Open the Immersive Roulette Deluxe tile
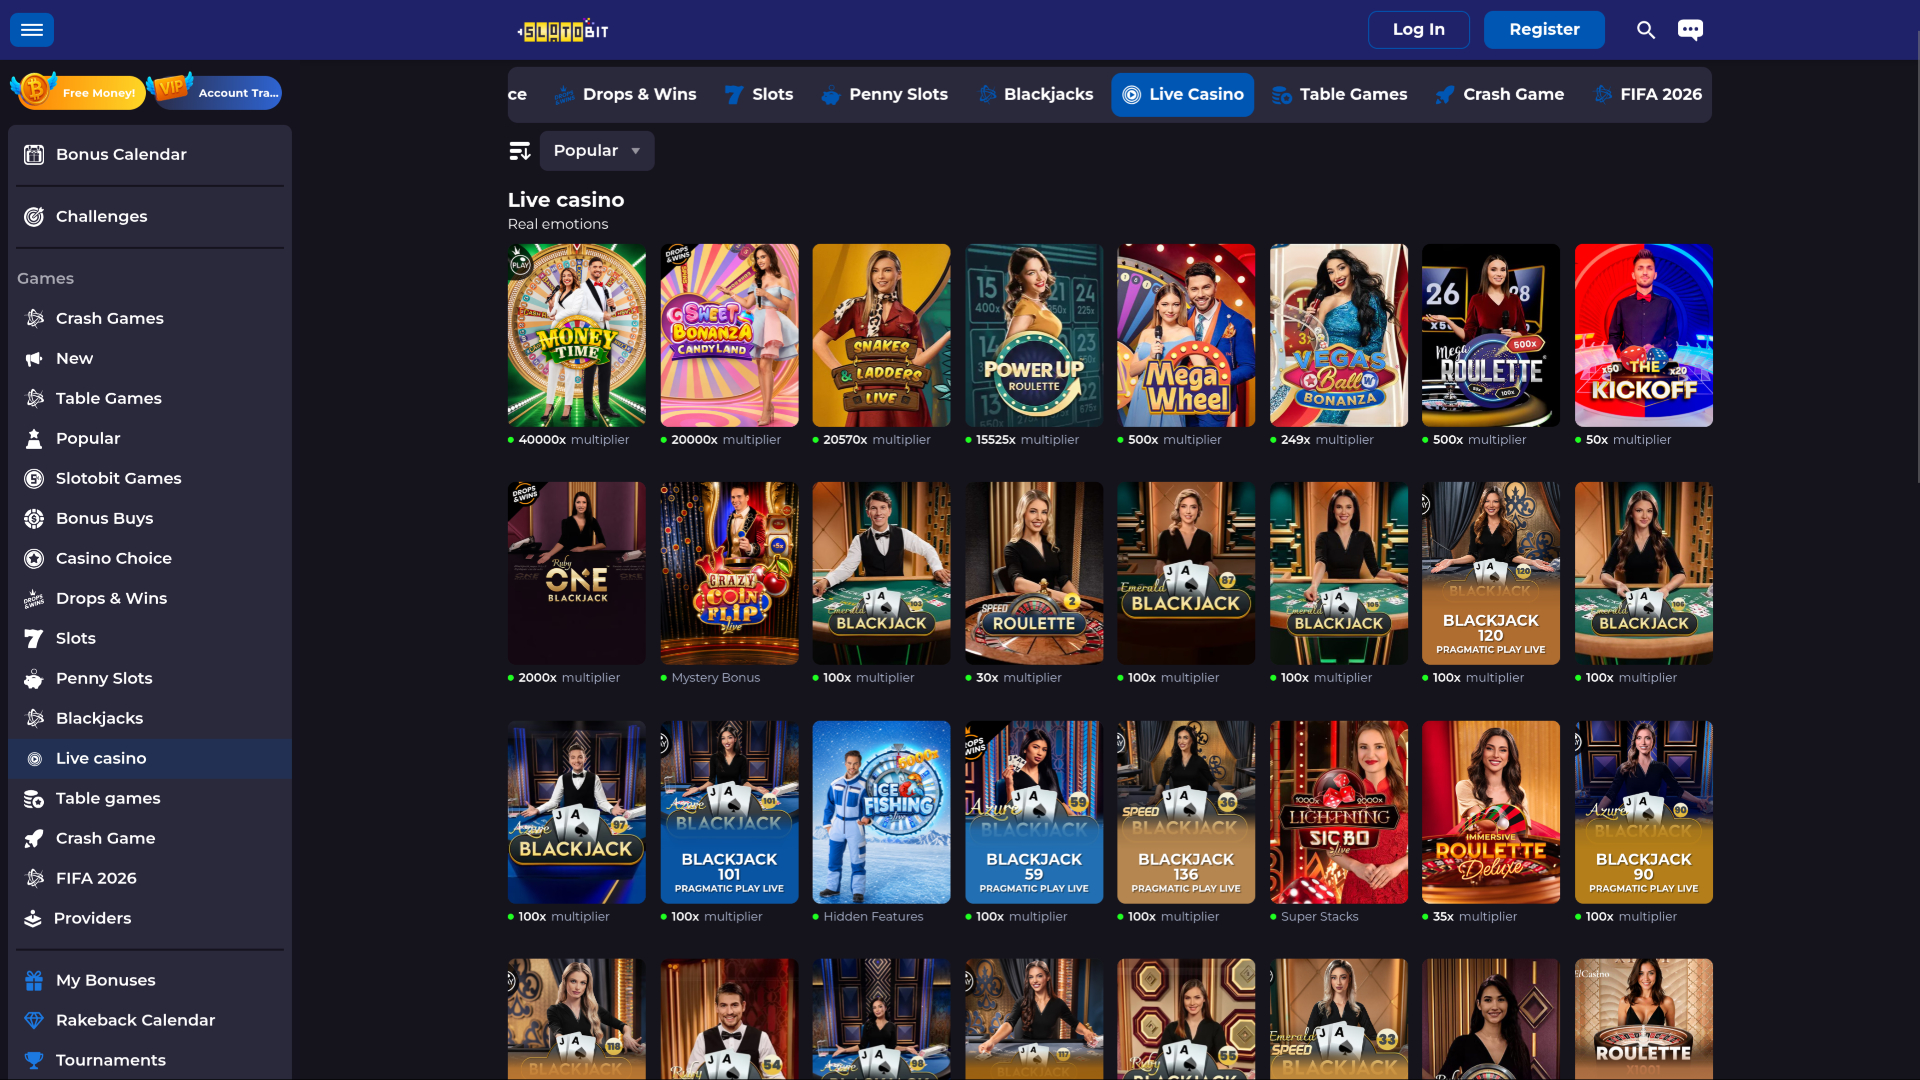 click(x=1491, y=812)
